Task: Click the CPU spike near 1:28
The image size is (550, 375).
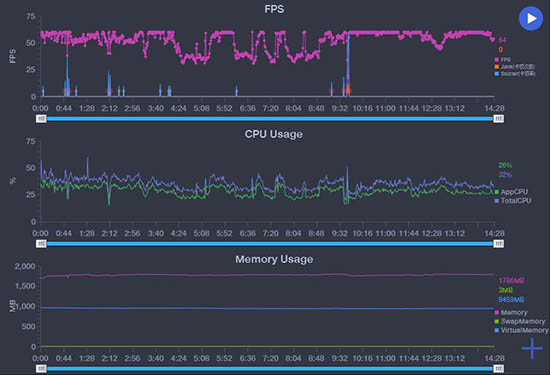Action: pyautogui.click(x=87, y=168)
